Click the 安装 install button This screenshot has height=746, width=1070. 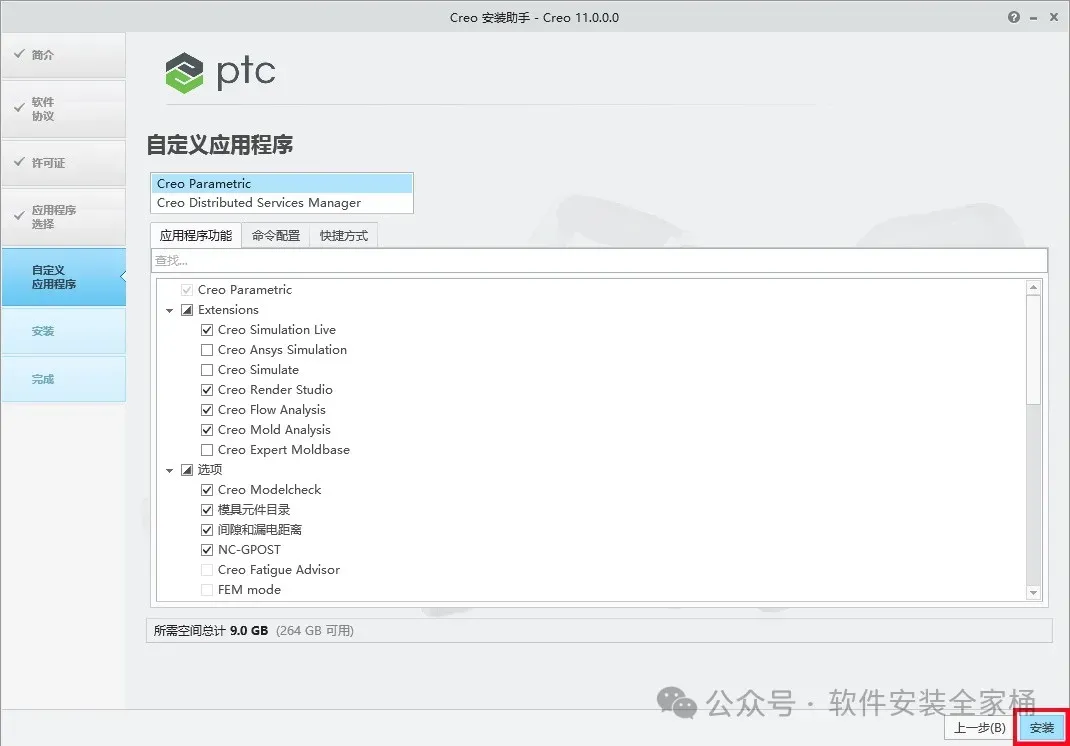click(x=1042, y=728)
